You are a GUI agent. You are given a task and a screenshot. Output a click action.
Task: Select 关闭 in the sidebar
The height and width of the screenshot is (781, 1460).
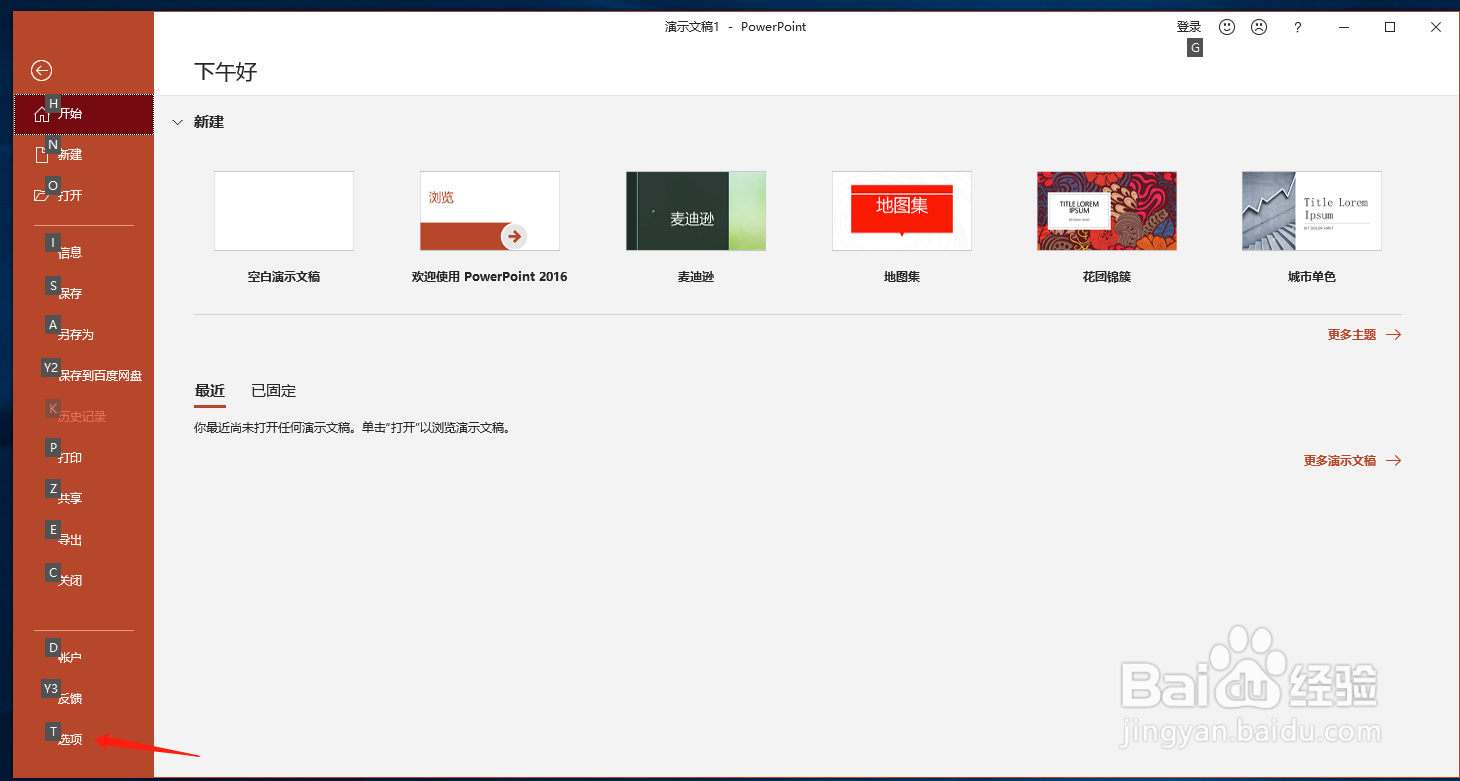coord(84,581)
